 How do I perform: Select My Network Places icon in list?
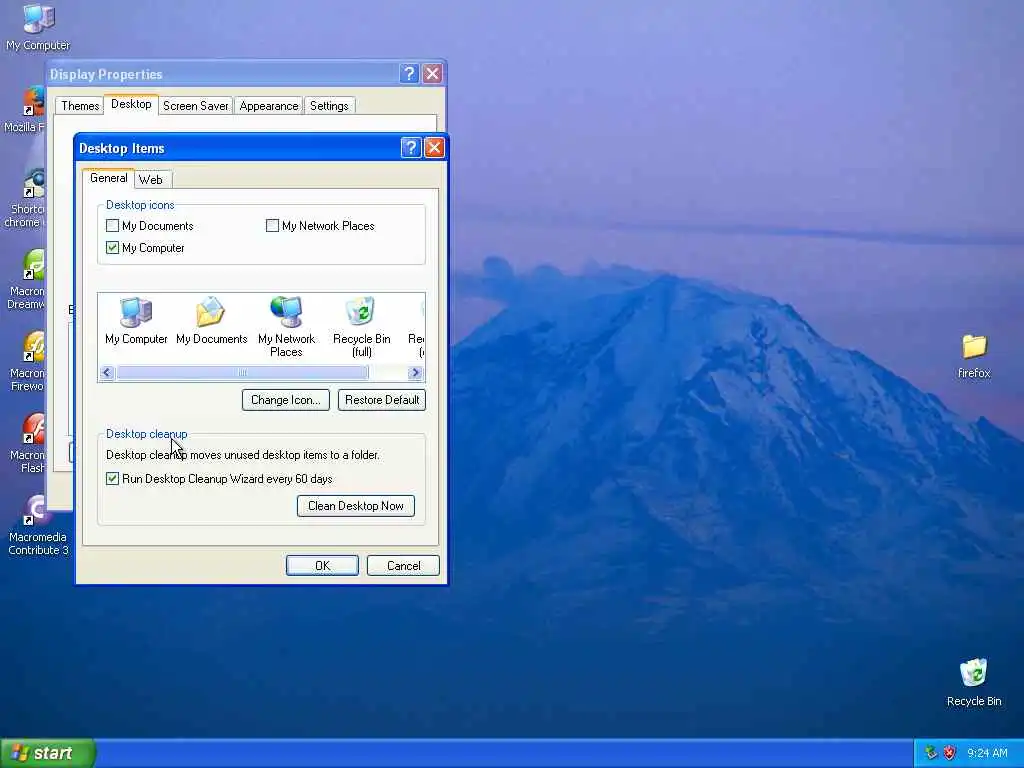(286, 327)
